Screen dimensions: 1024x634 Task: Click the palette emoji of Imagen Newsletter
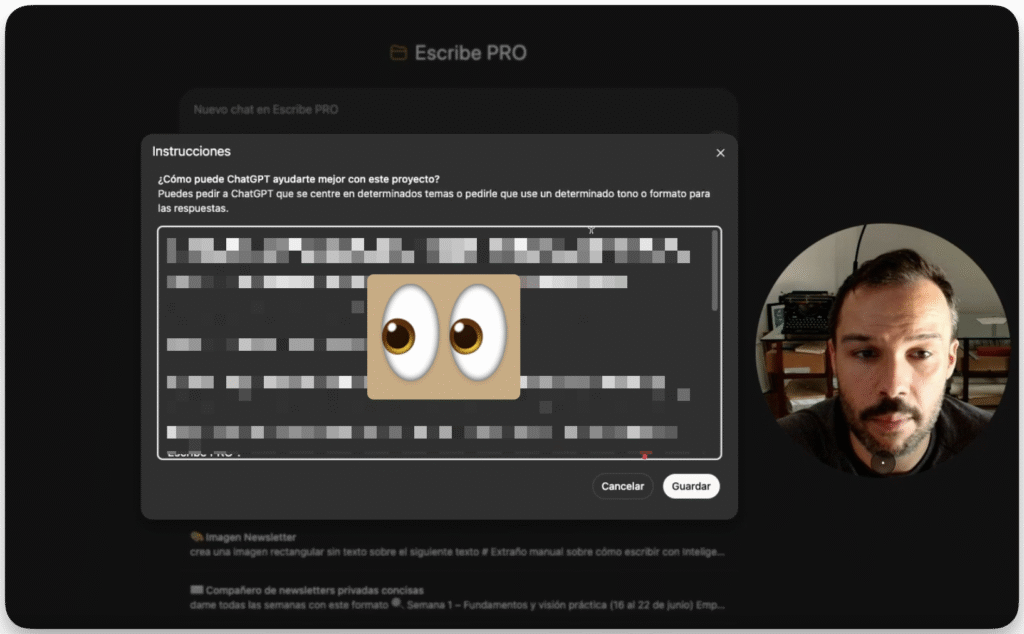pos(196,537)
